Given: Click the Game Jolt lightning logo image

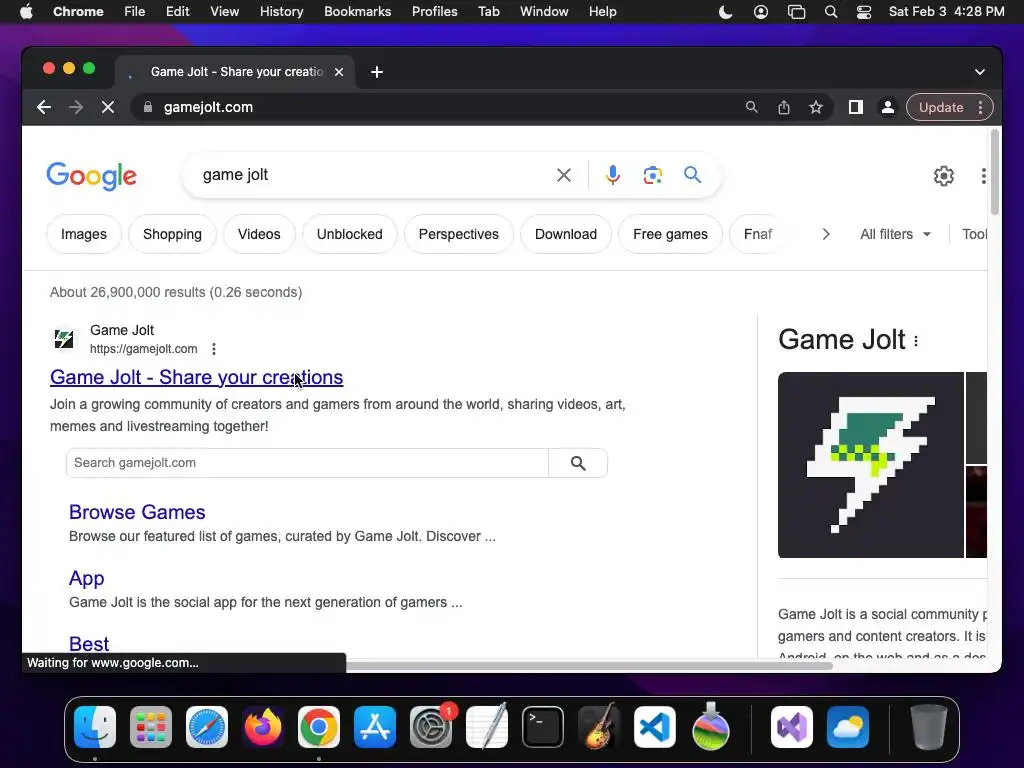Looking at the screenshot, I should point(871,465).
